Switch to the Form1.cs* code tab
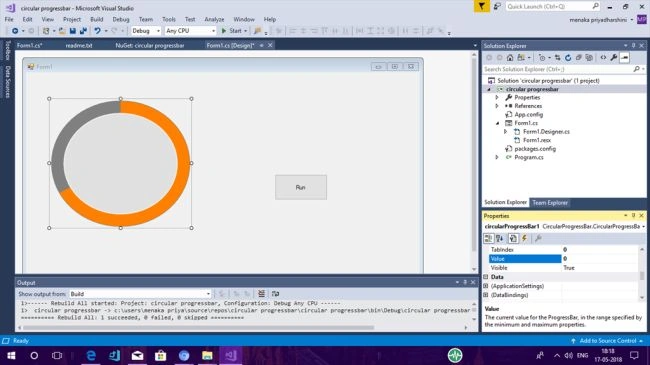 pyautogui.click(x=29, y=46)
